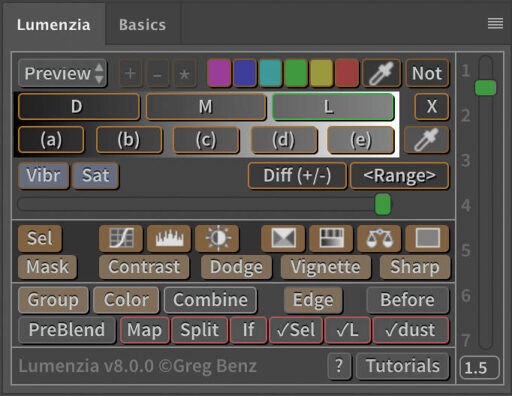Pick the green color swatch
This screenshot has width=512, height=396.
296,73
